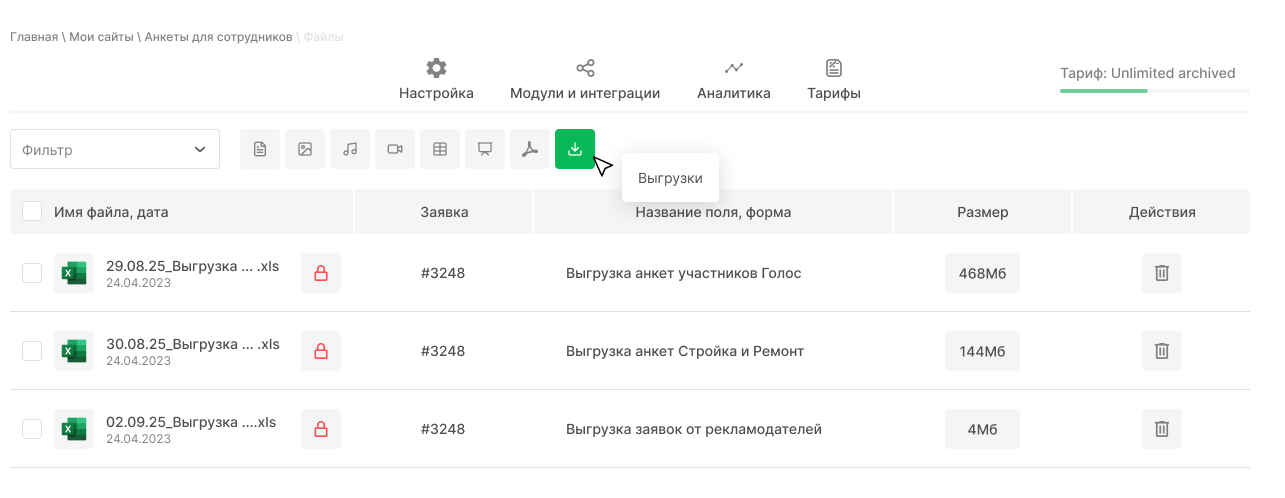Click red lock icon for 30.08.25 file
Screen dimensions: 1285x498
tap(321, 351)
